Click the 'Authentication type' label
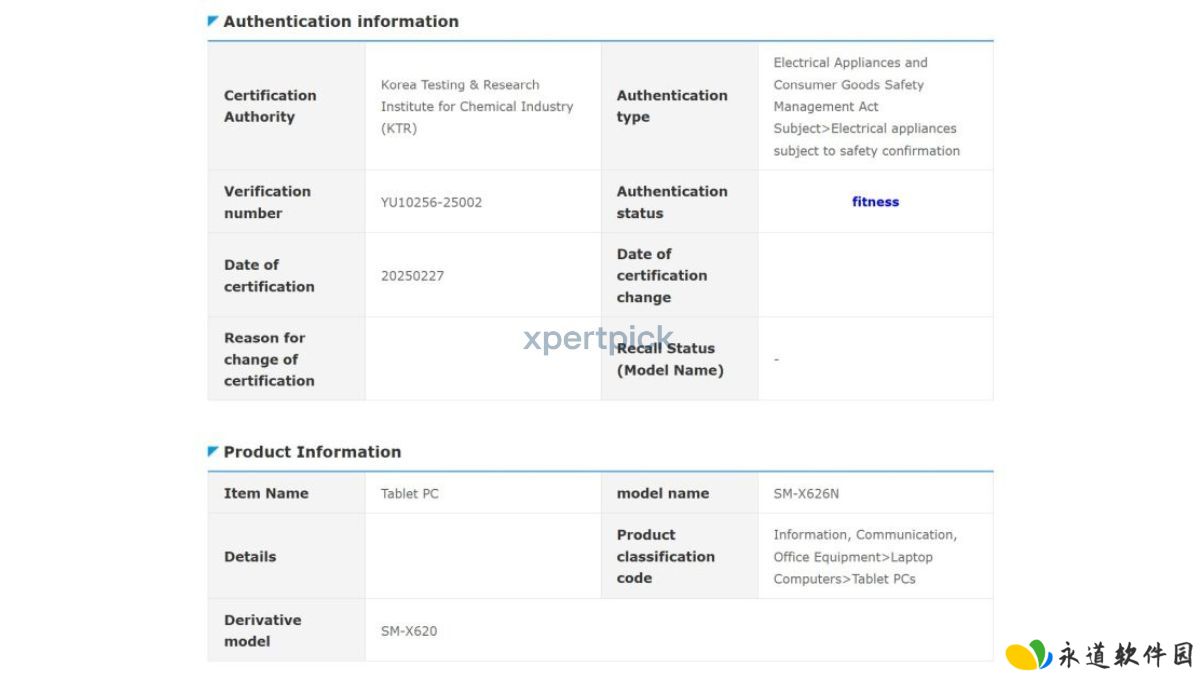The height and width of the screenshot is (680, 1200). (x=672, y=106)
